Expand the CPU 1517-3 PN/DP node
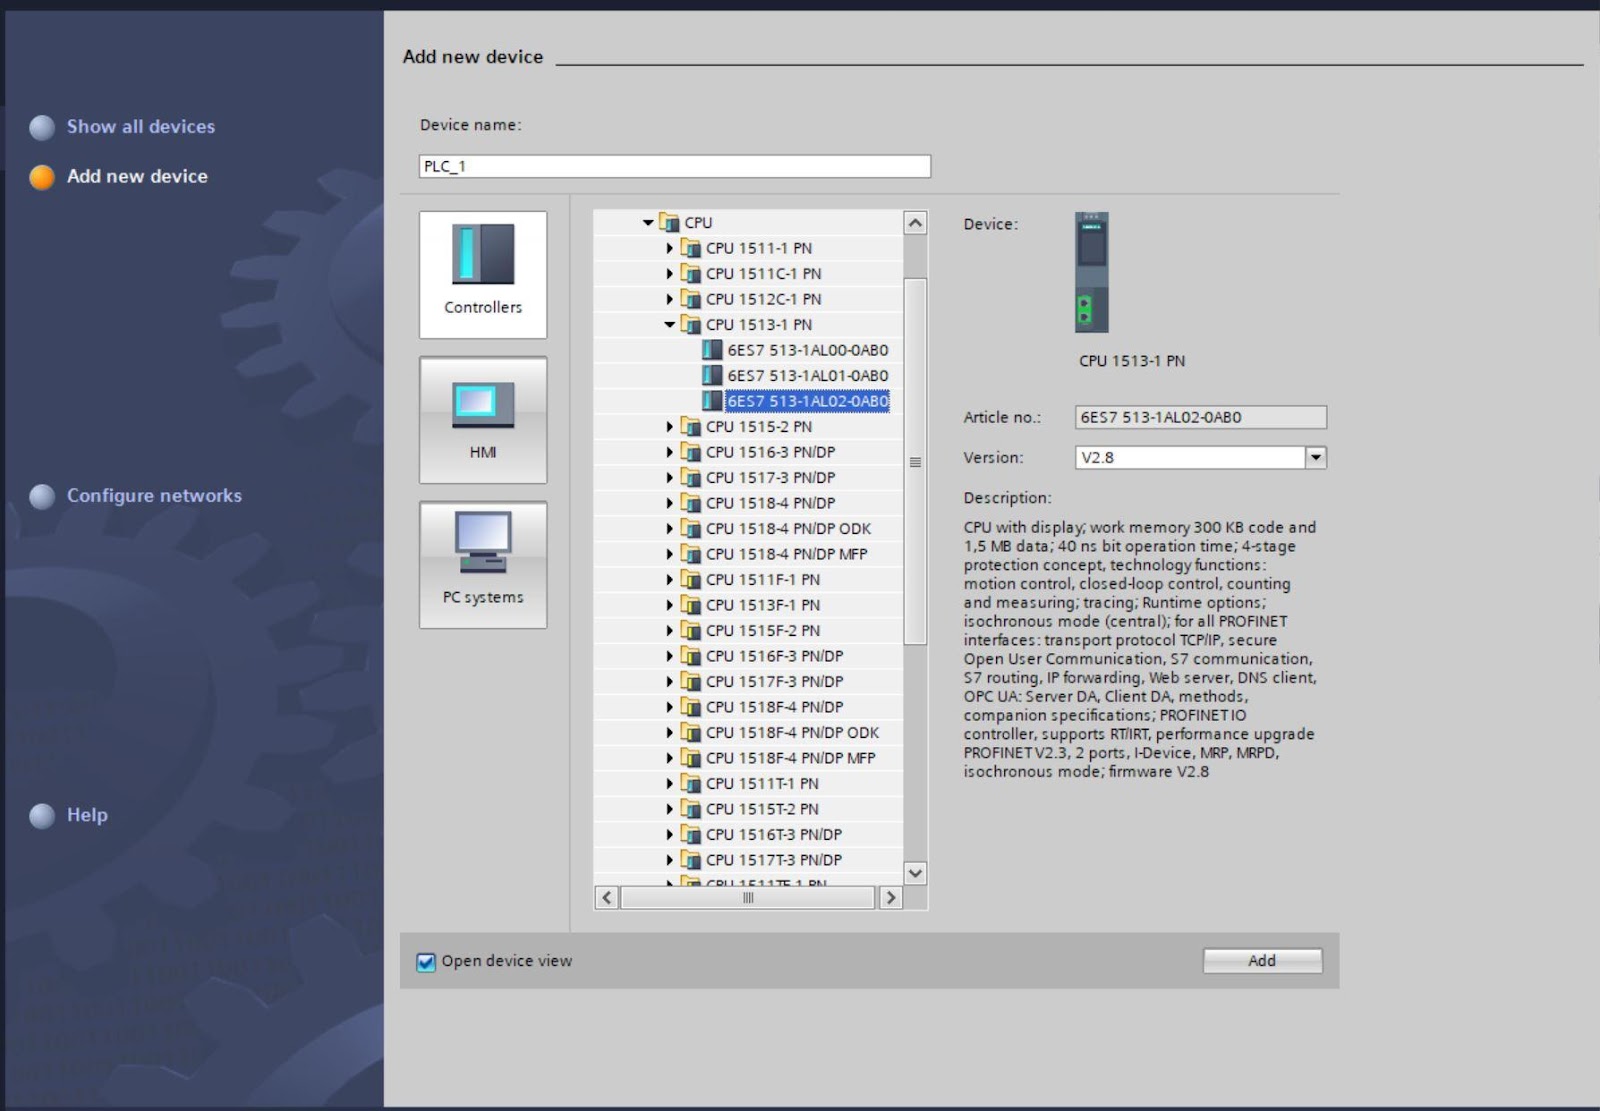 pos(669,478)
